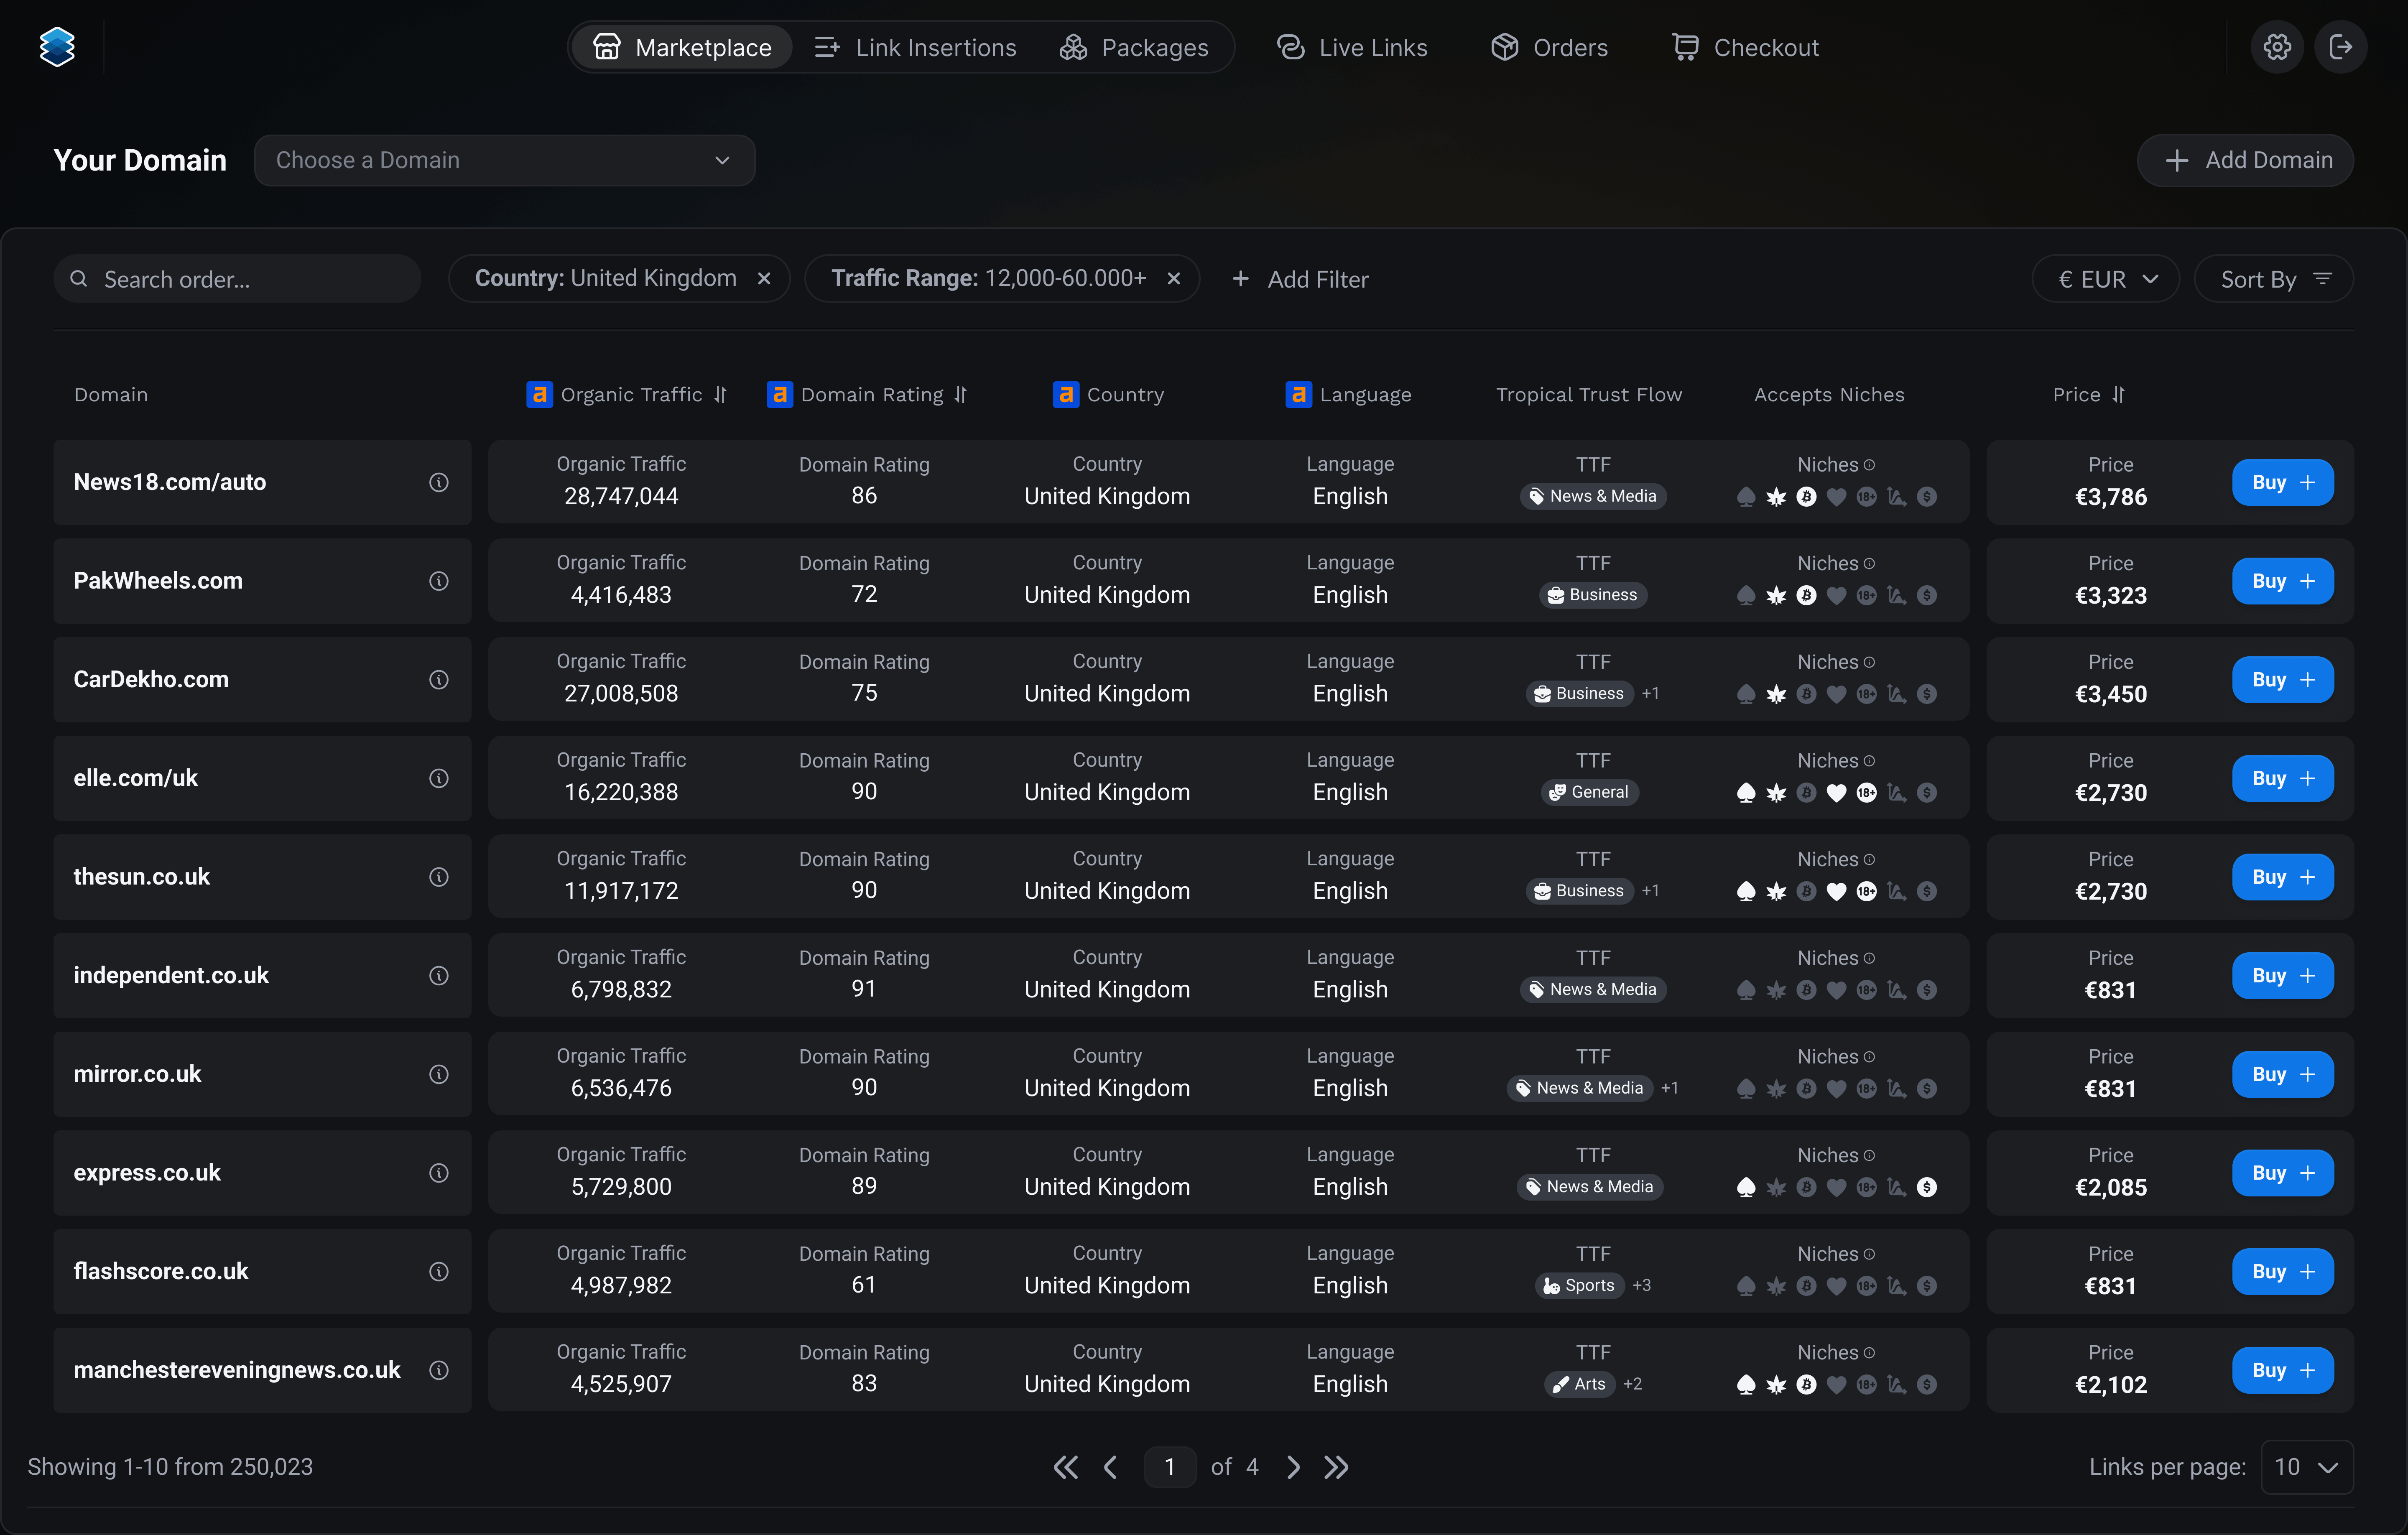
Task: Click the stacked-layers app logo
Action: [x=57, y=47]
